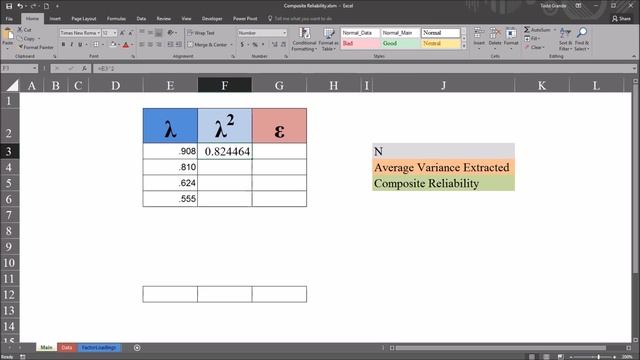Collapse the ribbon with the chevron
The height and width of the screenshot is (360, 640).
[x=634, y=56]
